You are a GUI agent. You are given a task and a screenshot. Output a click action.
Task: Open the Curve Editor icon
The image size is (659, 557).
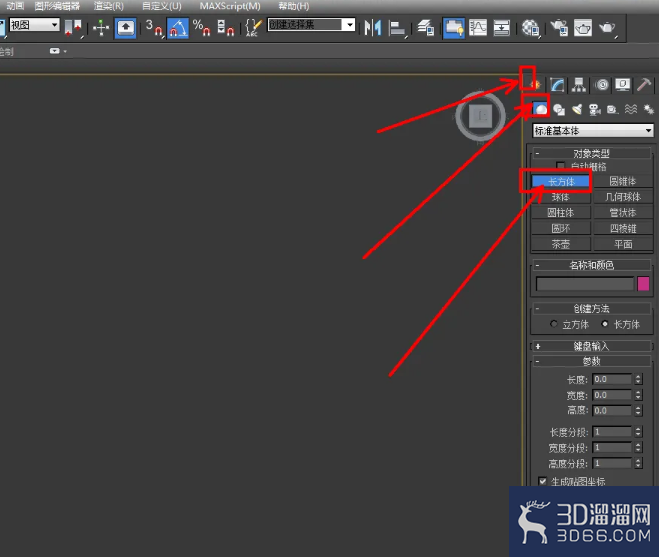click(x=478, y=28)
